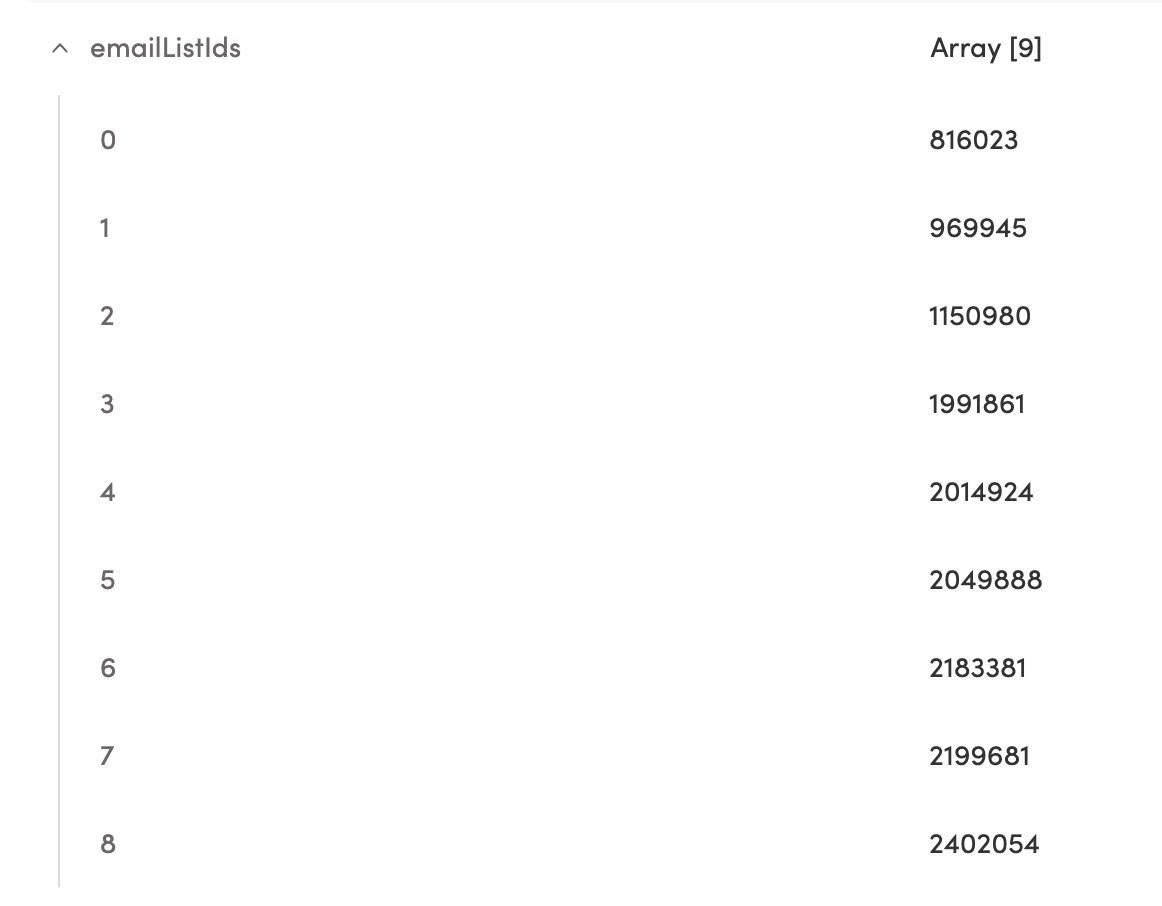Click the value 969945
Viewport: 1162px width, 906px height.
(978, 228)
